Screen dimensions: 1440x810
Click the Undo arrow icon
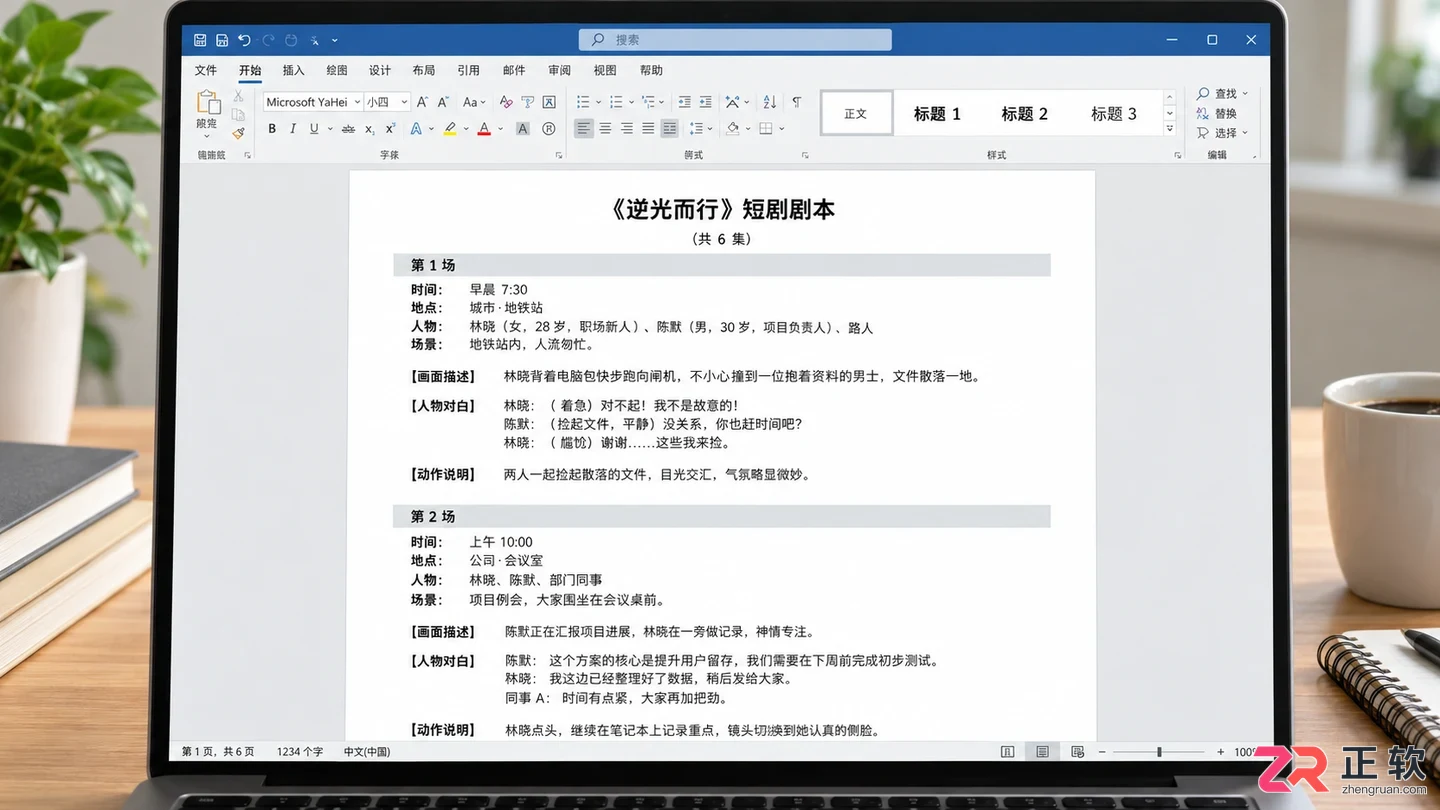[244, 40]
